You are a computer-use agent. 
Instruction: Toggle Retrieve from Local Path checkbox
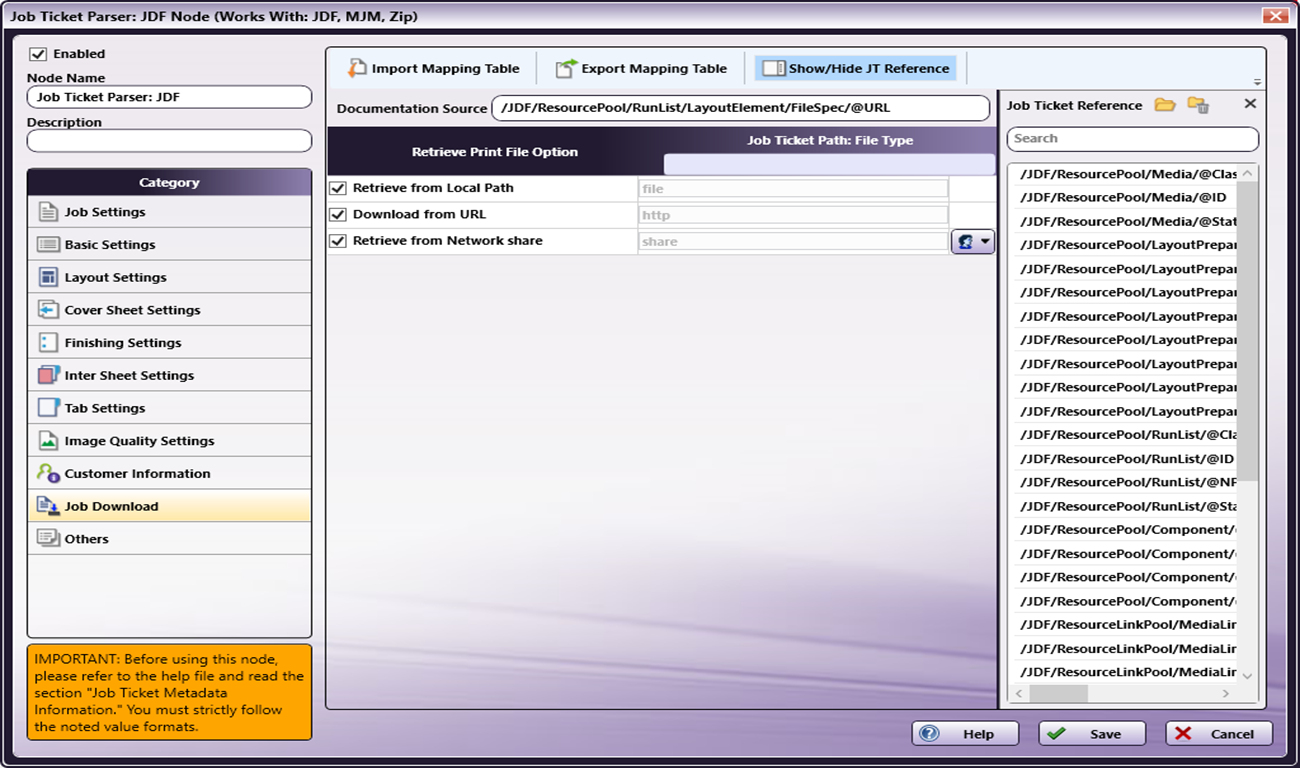coord(338,188)
